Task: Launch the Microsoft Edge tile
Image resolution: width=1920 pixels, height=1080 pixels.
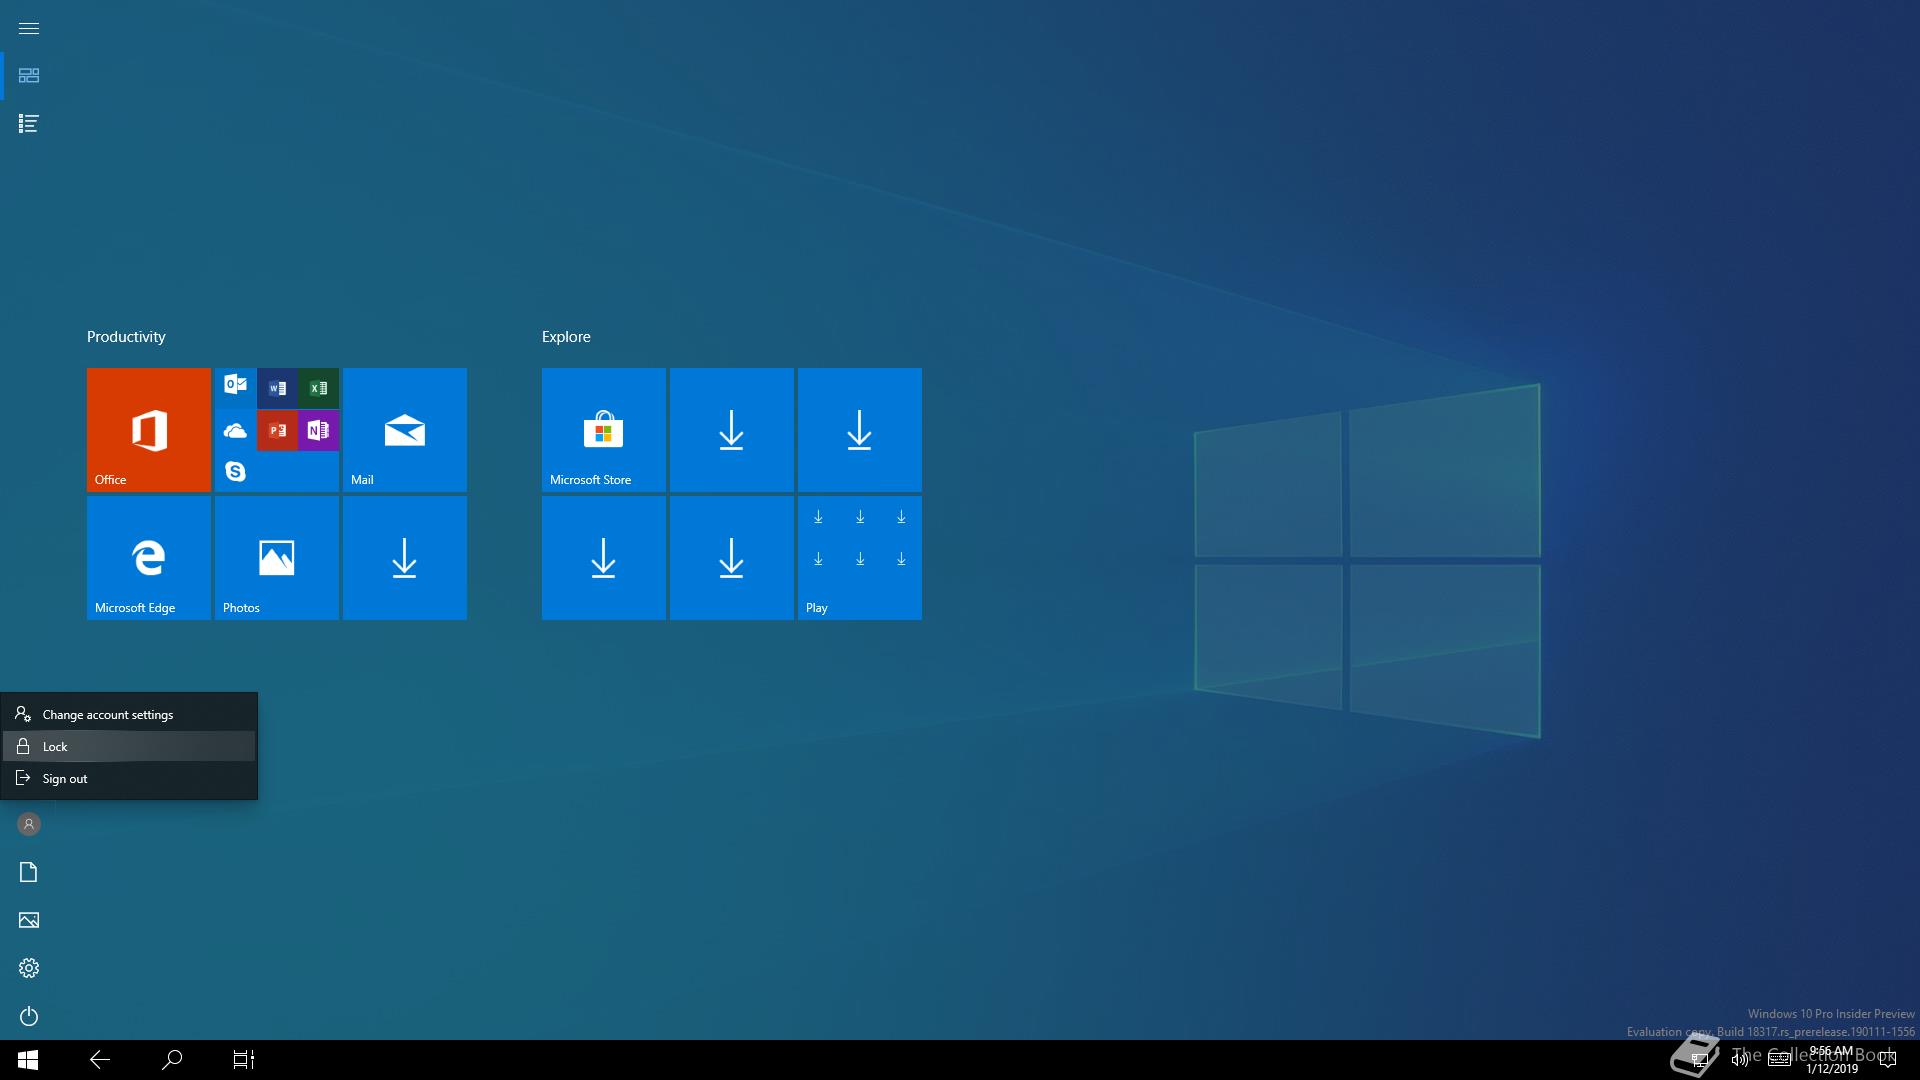Action: (x=149, y=558)
